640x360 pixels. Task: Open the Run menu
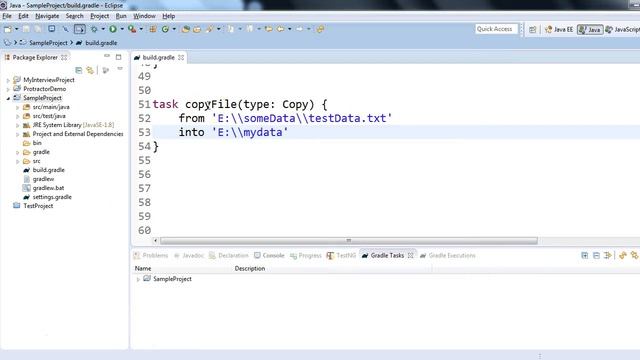[121, 16]
